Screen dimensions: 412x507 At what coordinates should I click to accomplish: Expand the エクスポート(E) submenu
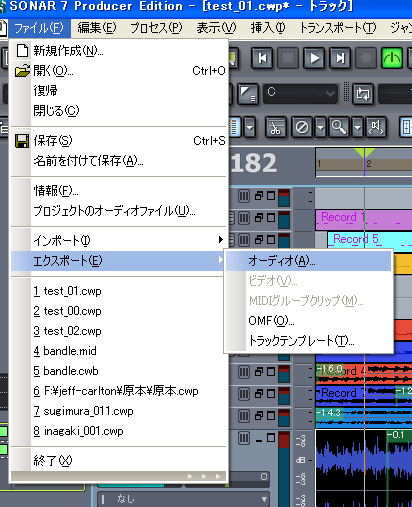117,261
